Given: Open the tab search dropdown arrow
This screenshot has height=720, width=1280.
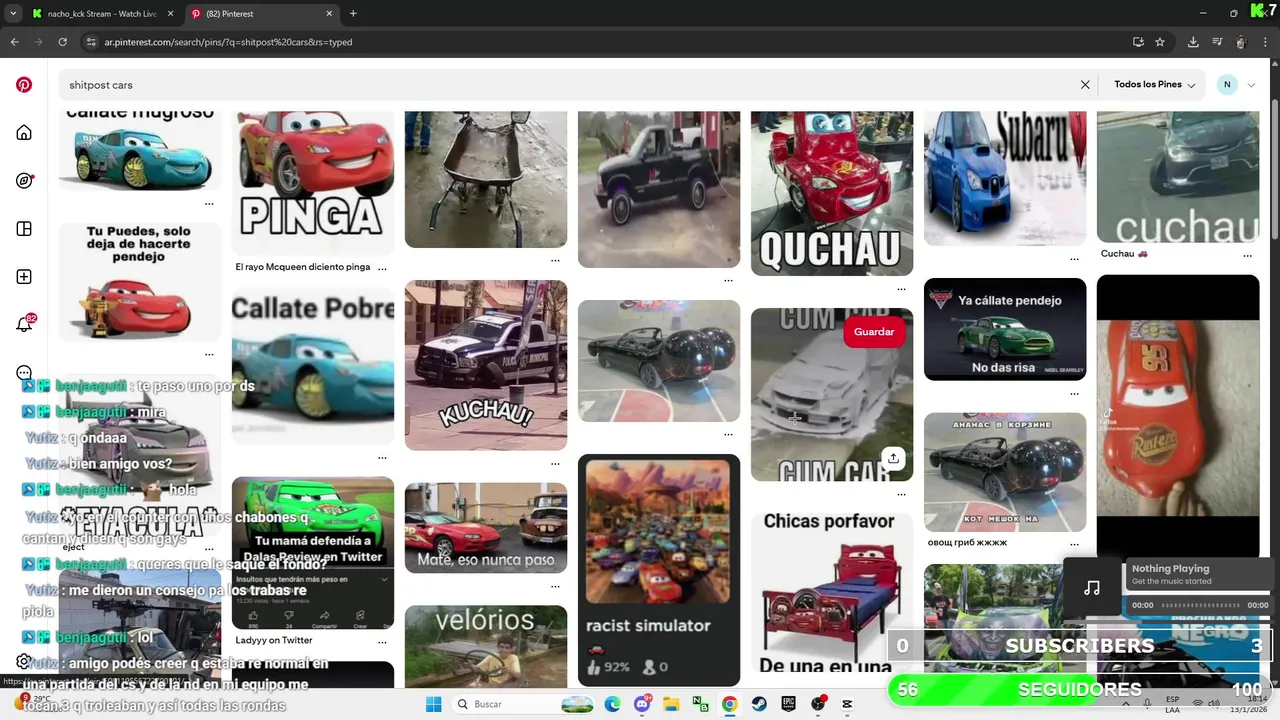Looking at the screenshot, I should point(13,14).
